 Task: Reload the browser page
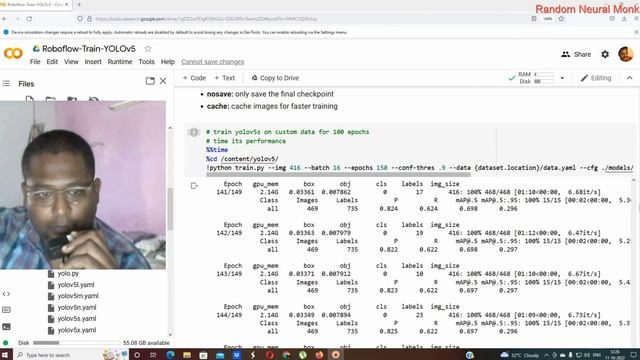(29, 19)
